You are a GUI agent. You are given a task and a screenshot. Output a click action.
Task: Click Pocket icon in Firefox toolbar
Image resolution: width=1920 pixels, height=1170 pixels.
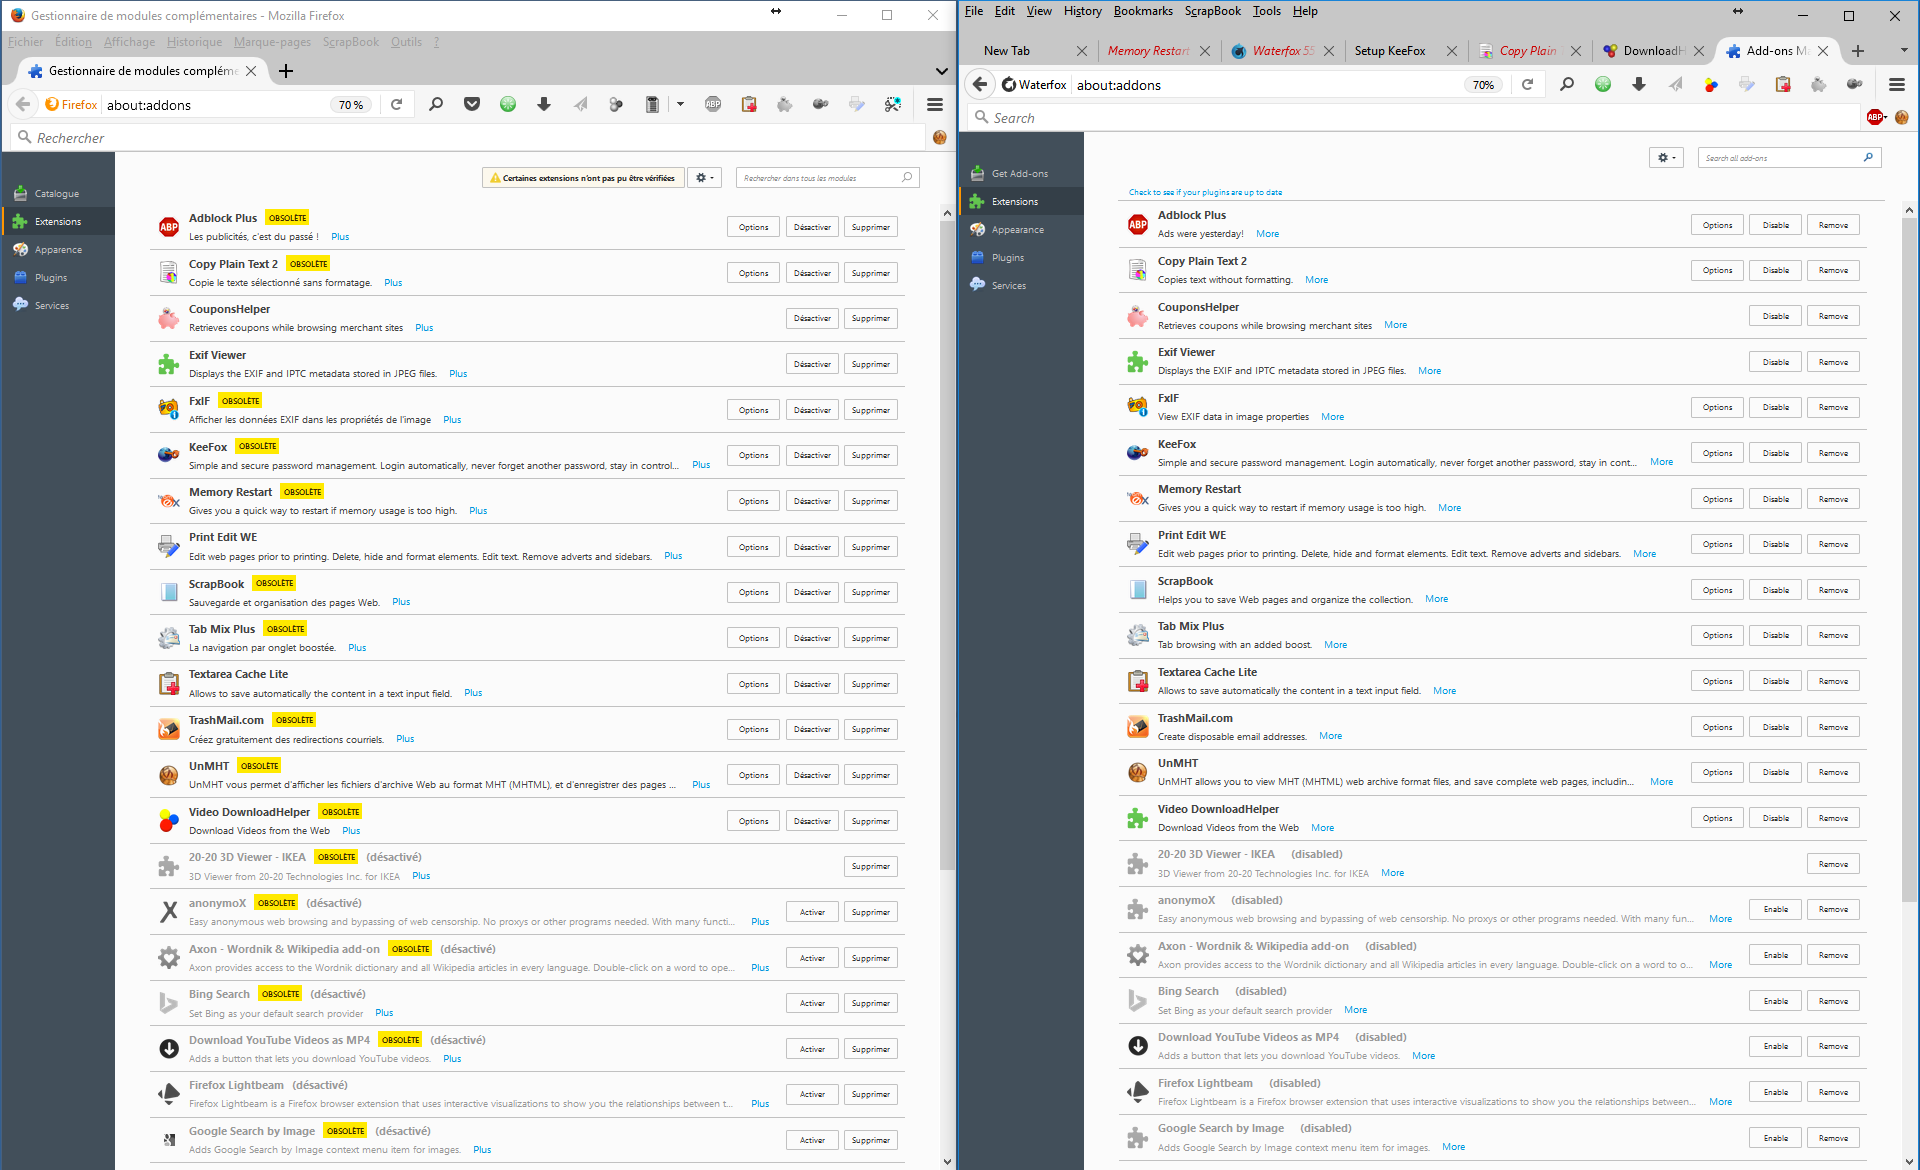point(472,104)
